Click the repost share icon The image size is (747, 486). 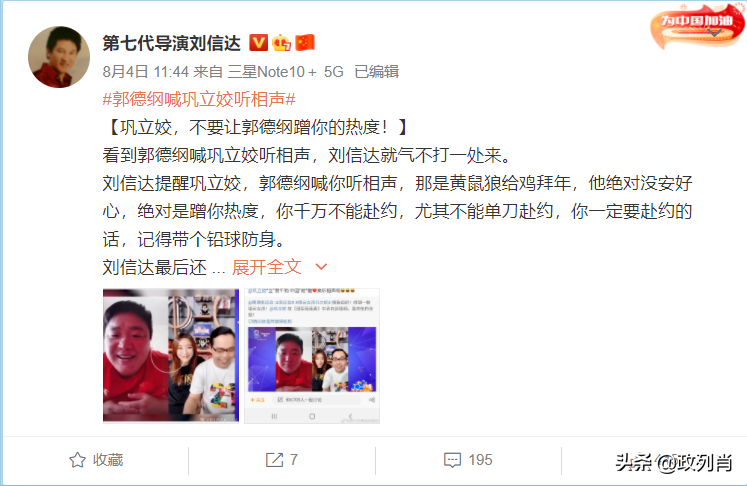(274, 460)
